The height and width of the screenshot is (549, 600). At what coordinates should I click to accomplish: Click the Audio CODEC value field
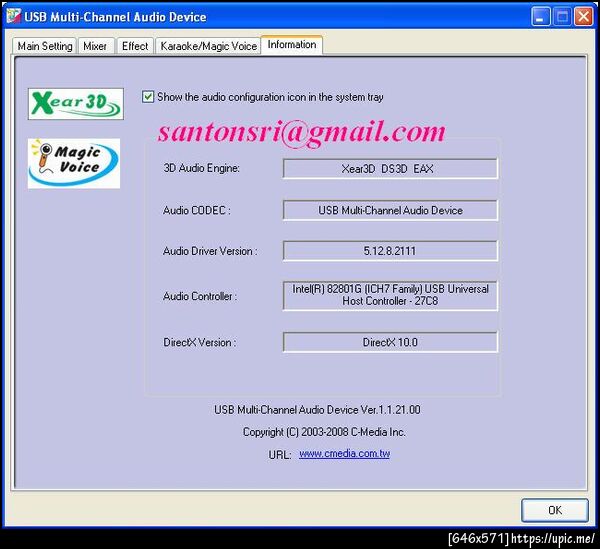coord(390,210)
